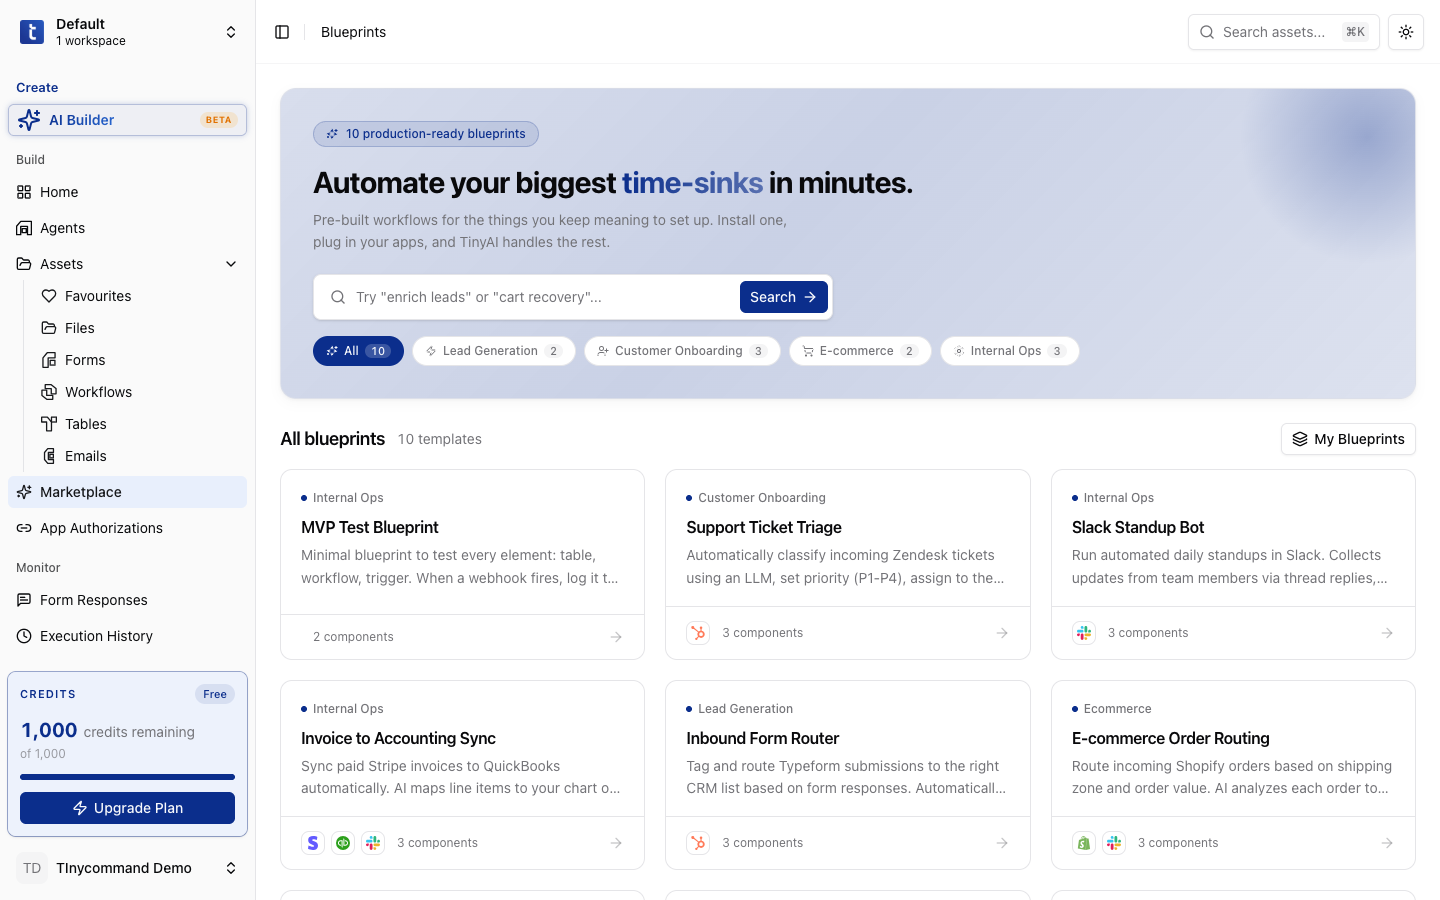The width and height of the screenshot is (1440, 900).
Task: Open the Tinycommand Demo account menu
Action: pos(127,868)
